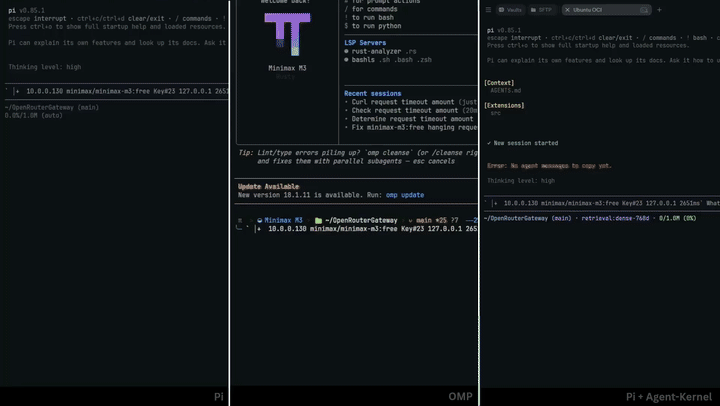
Task: Click the '$ to run python' hint
Action: [x=372, y=26]
